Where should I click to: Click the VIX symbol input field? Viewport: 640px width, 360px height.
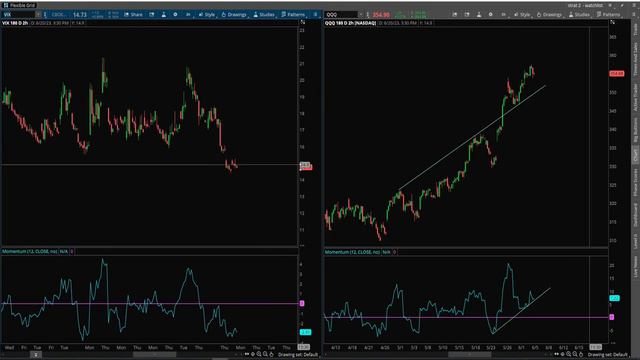point(18,15)
